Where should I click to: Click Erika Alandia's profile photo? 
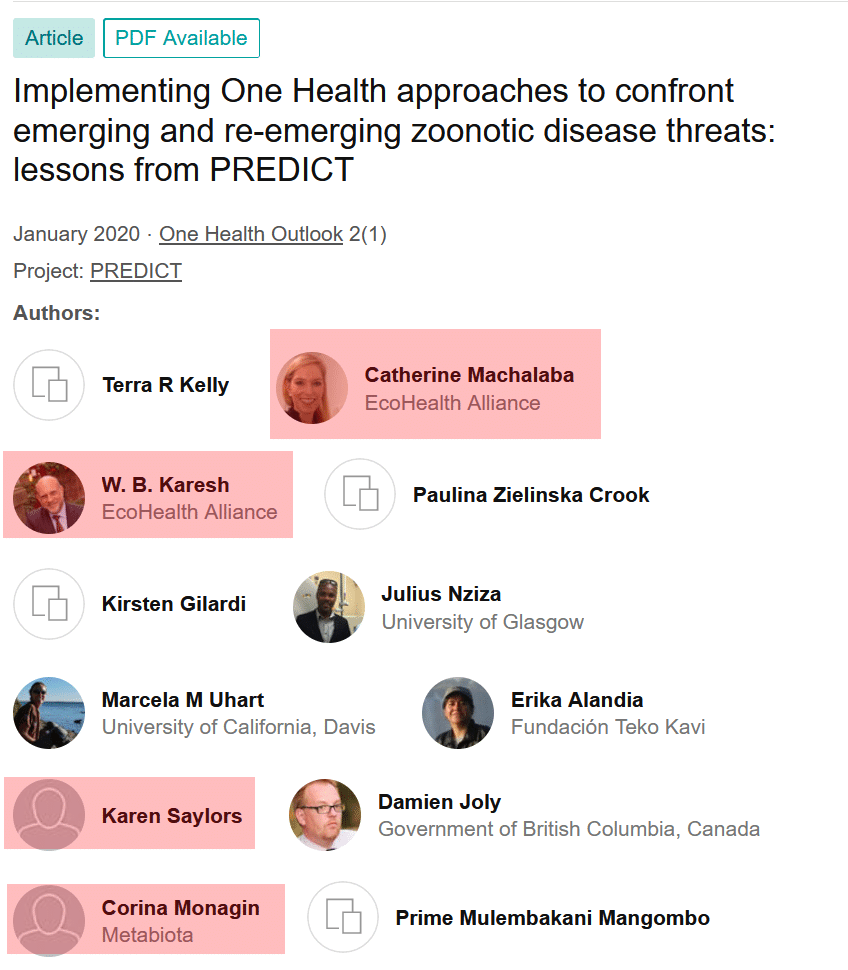458,713
